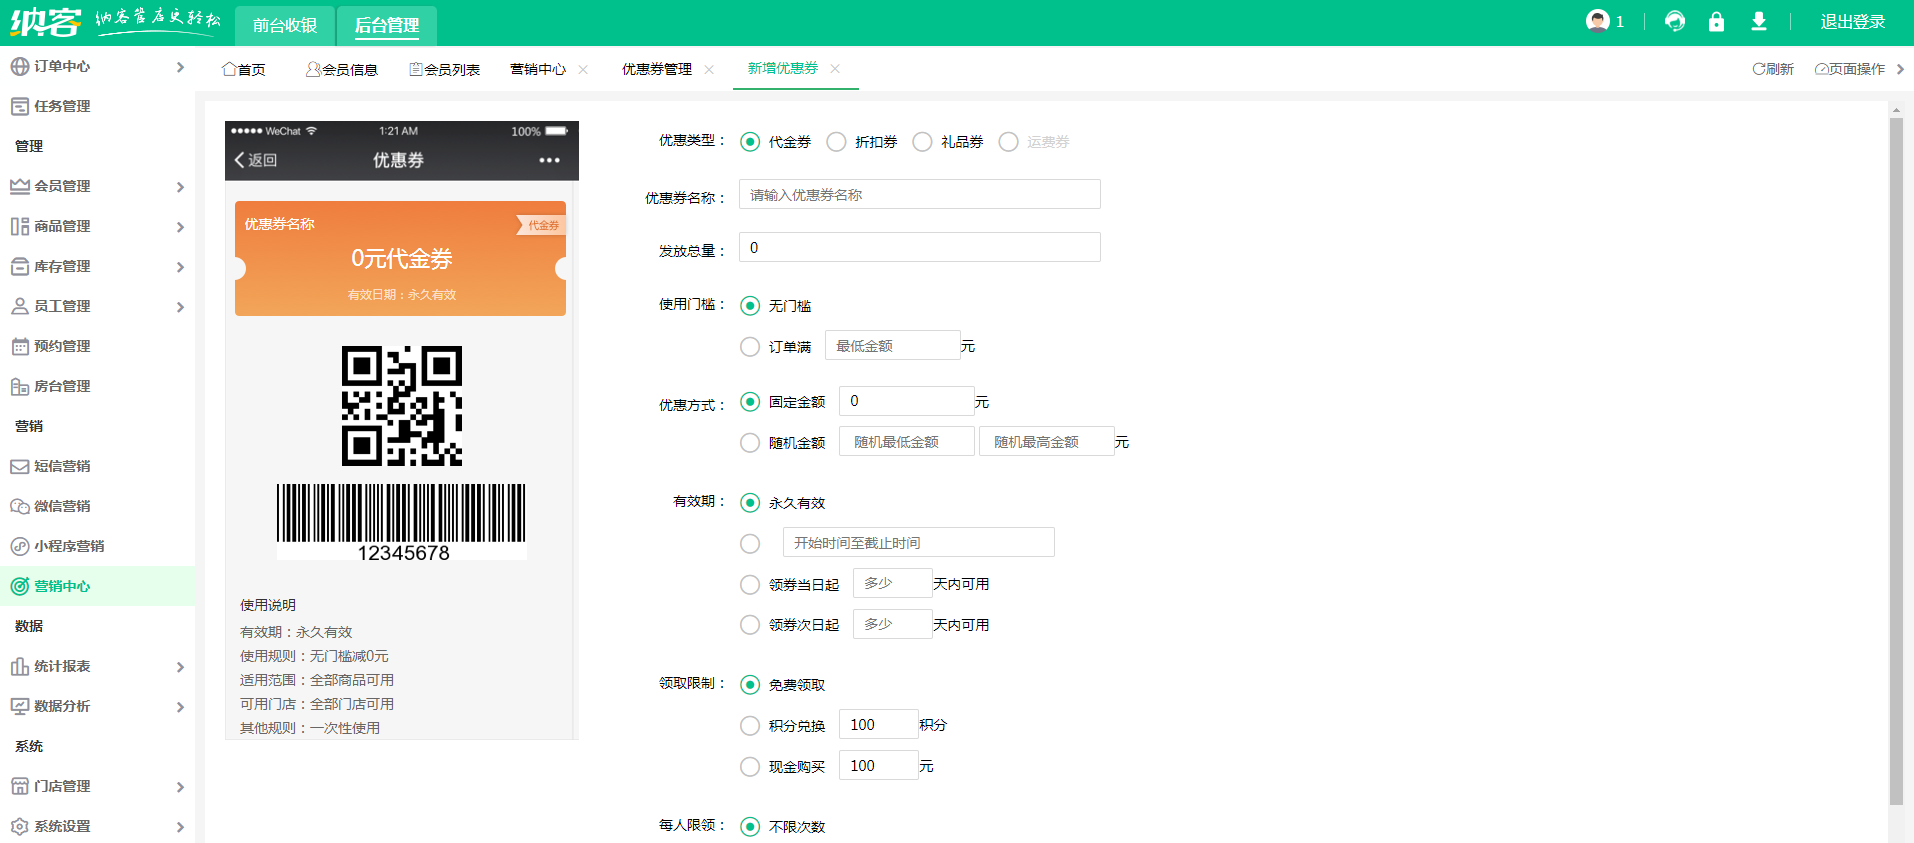Open the store management shop icon
1914x843 pixels.
tap(20, 786)
